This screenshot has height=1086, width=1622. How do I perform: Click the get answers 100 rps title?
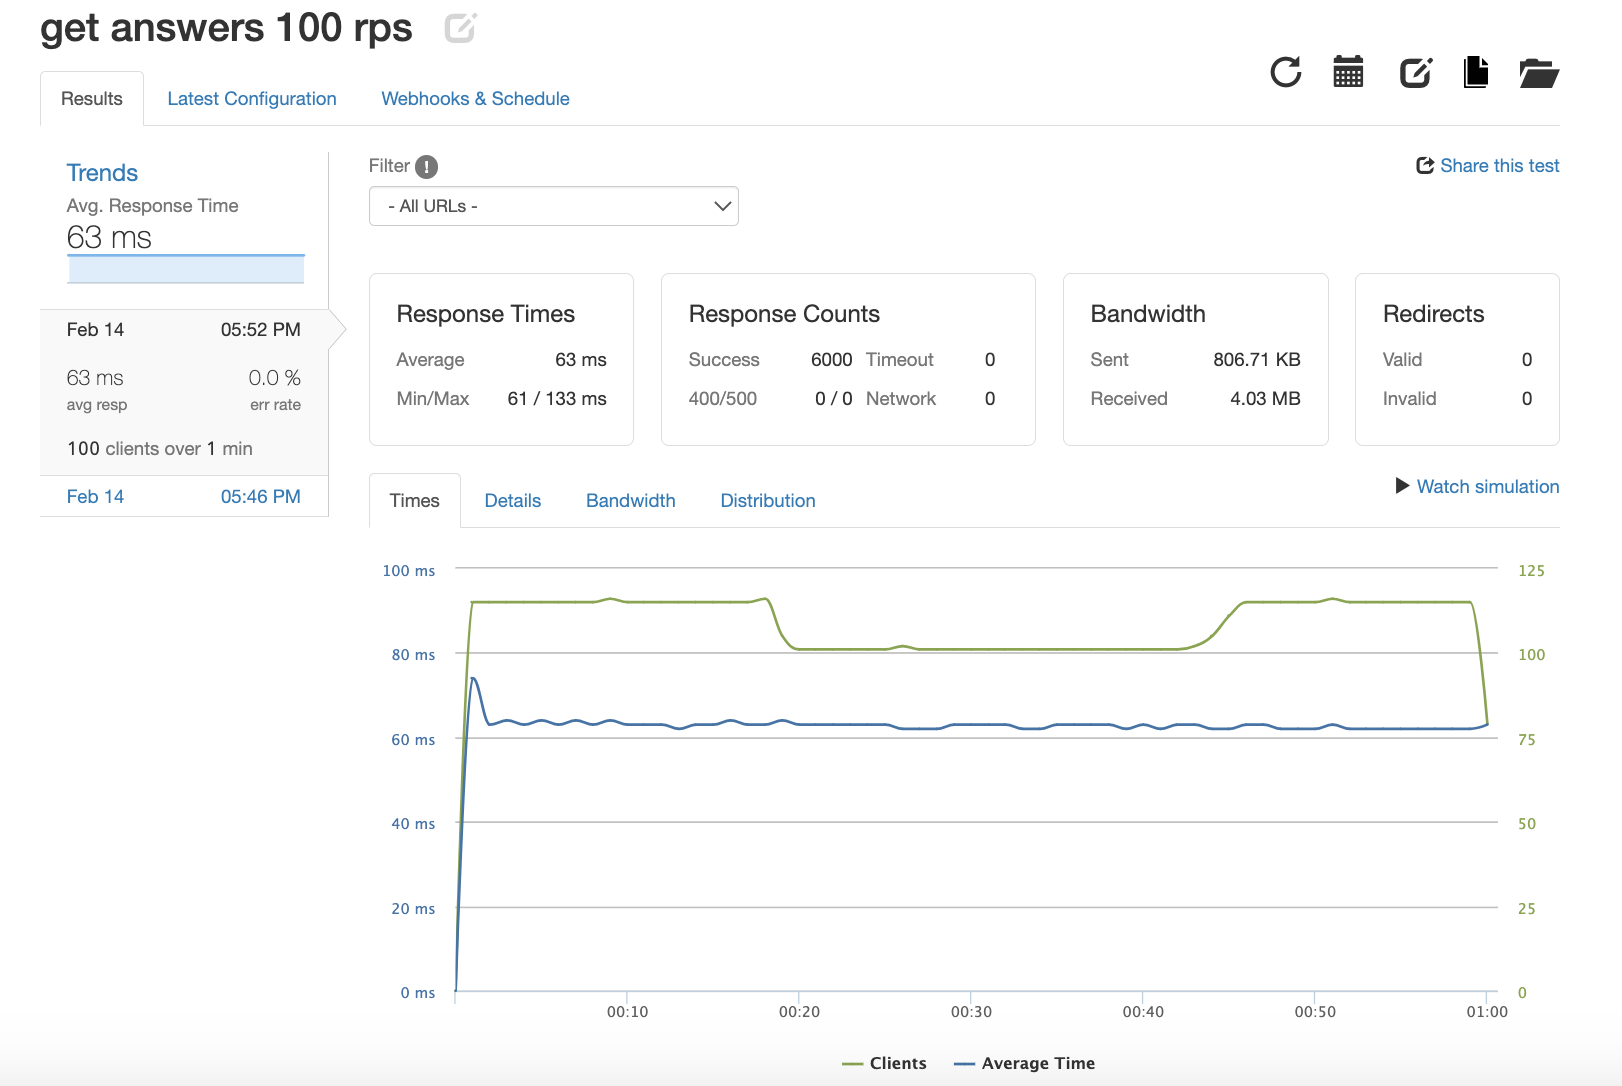(x=226, y=29)
